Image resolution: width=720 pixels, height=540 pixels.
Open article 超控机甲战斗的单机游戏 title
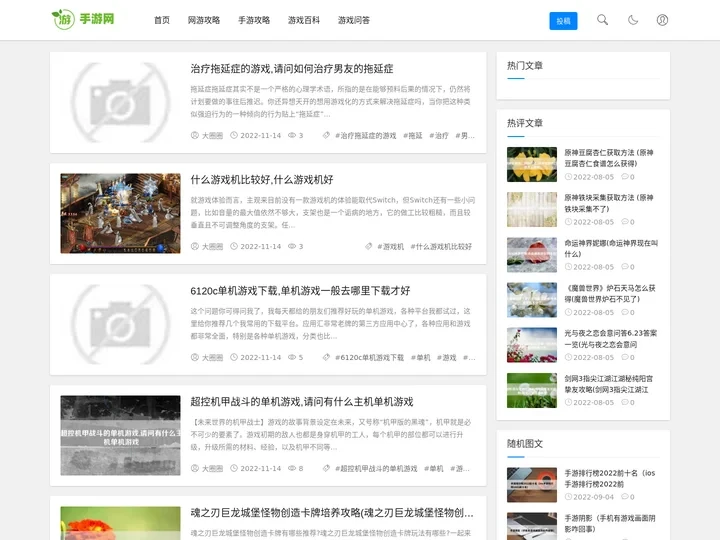pyautogui.click(x=302, y=402)
